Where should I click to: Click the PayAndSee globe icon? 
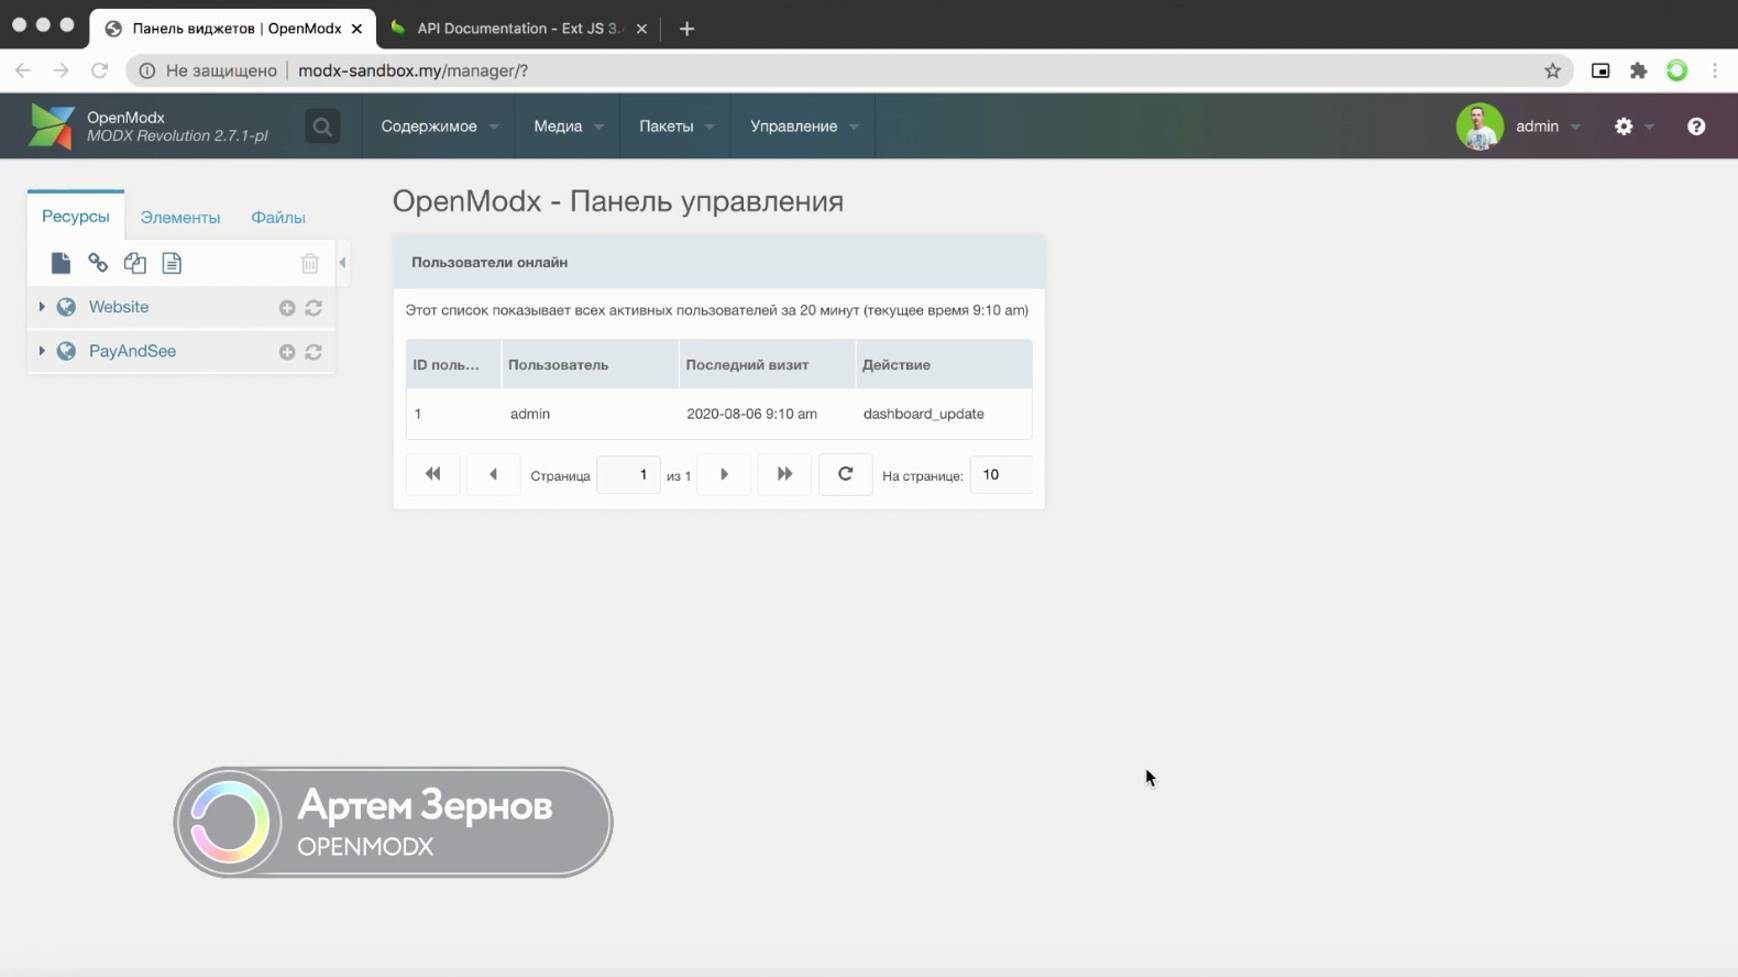[66, 351]
